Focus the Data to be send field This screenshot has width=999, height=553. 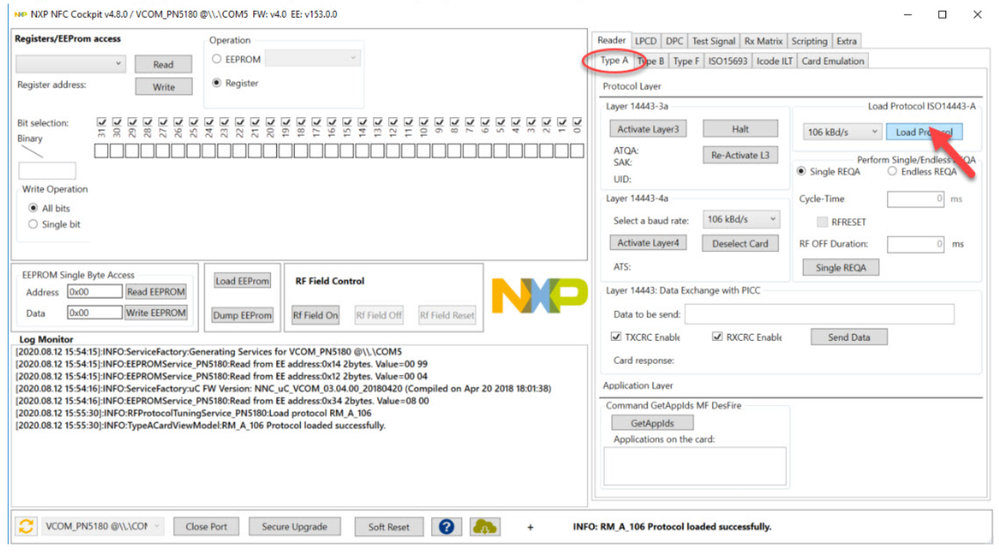point(819,314)
